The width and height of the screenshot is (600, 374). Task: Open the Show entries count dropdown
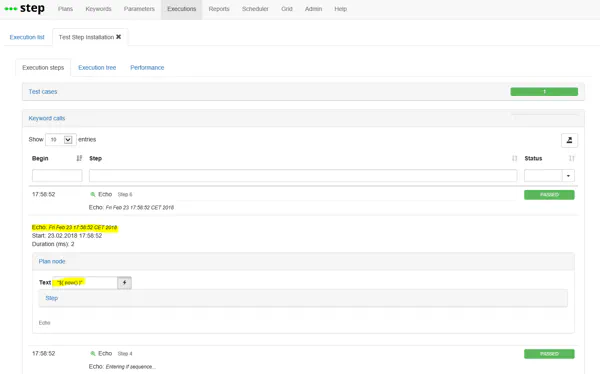point(60,140)
